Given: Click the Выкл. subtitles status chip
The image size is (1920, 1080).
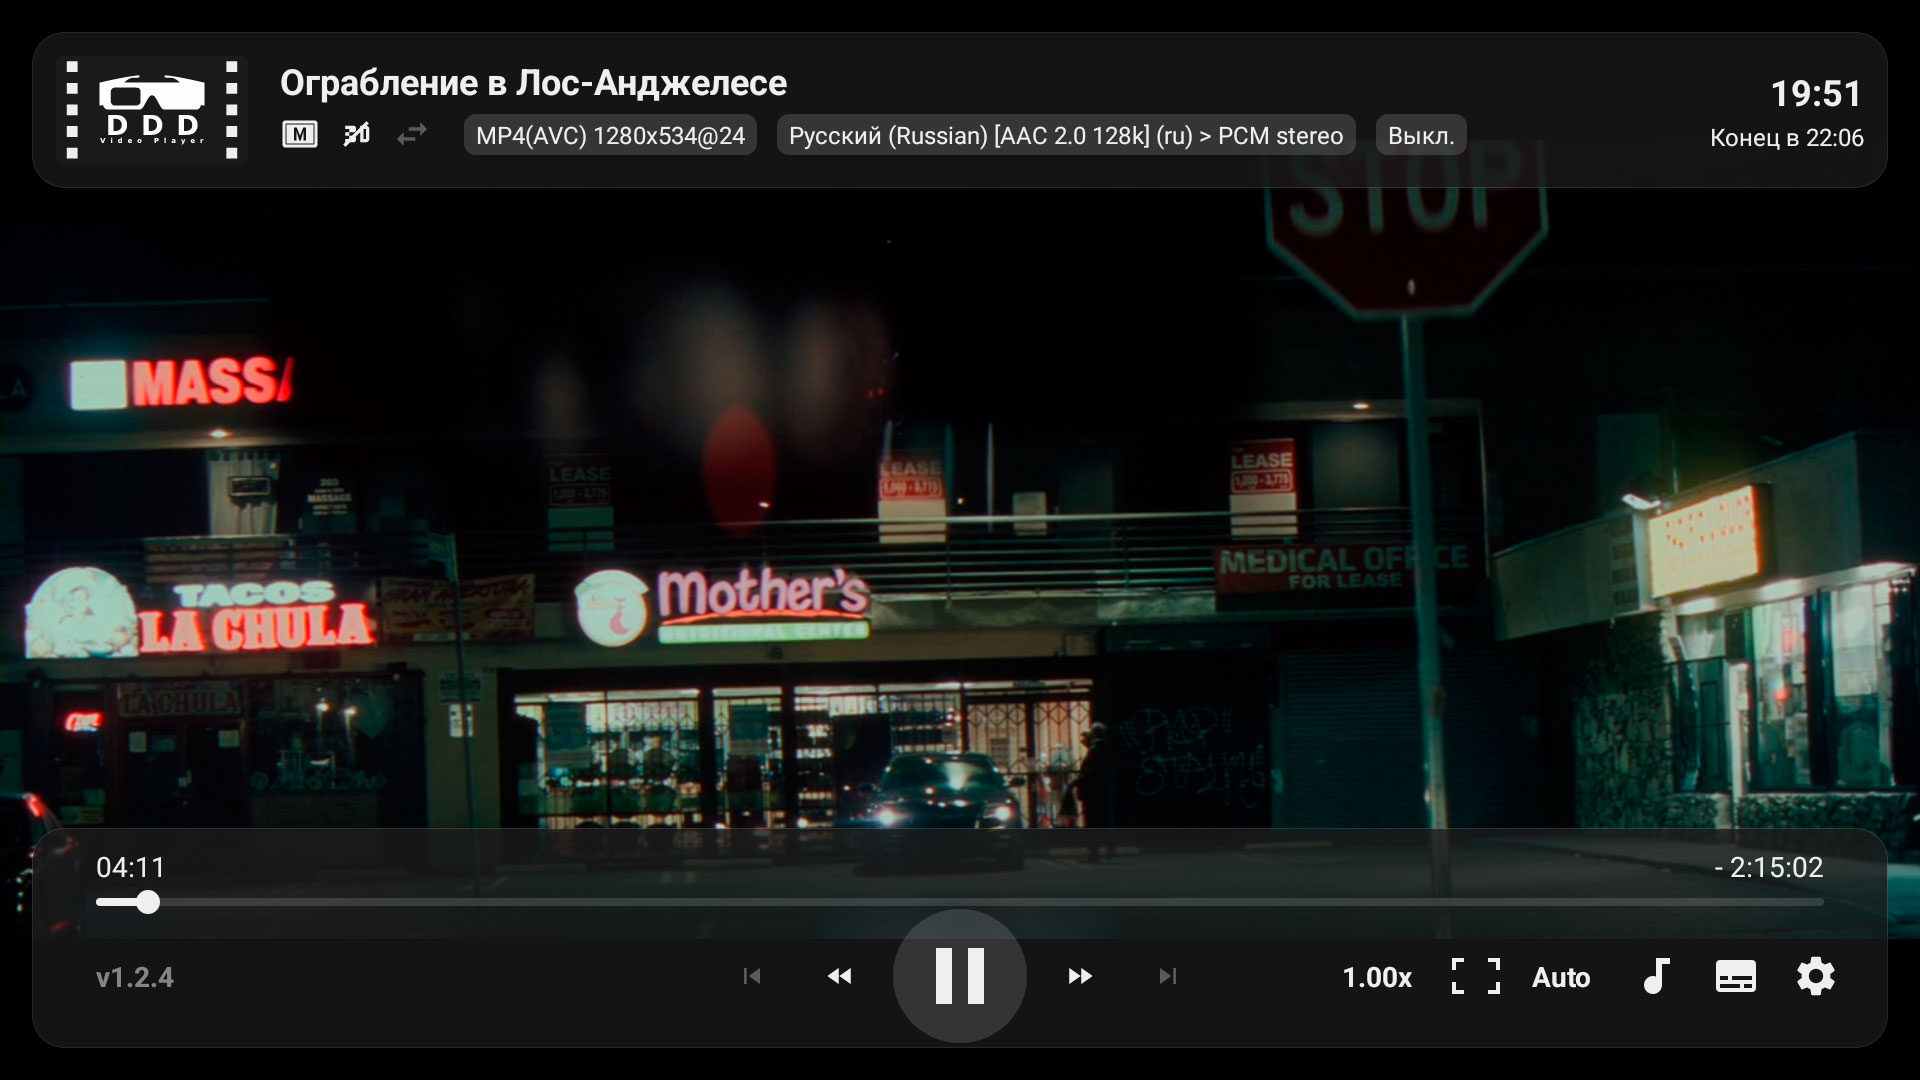Looking at the screenshot, I should 1420,135.
